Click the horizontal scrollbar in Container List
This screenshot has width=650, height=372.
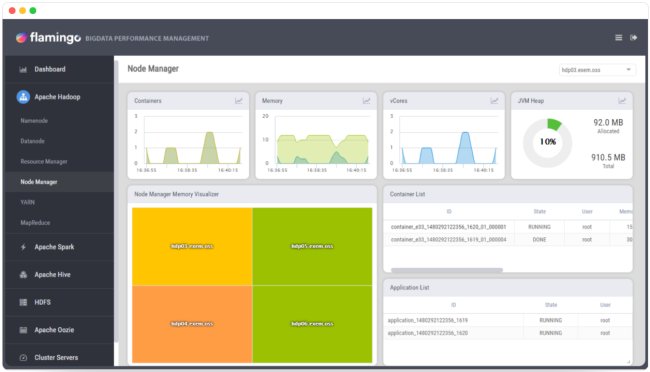(447, 270)
